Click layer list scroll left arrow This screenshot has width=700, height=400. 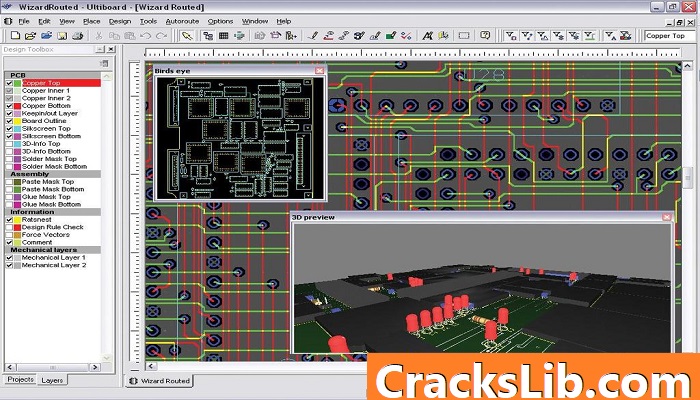[11, 367]
